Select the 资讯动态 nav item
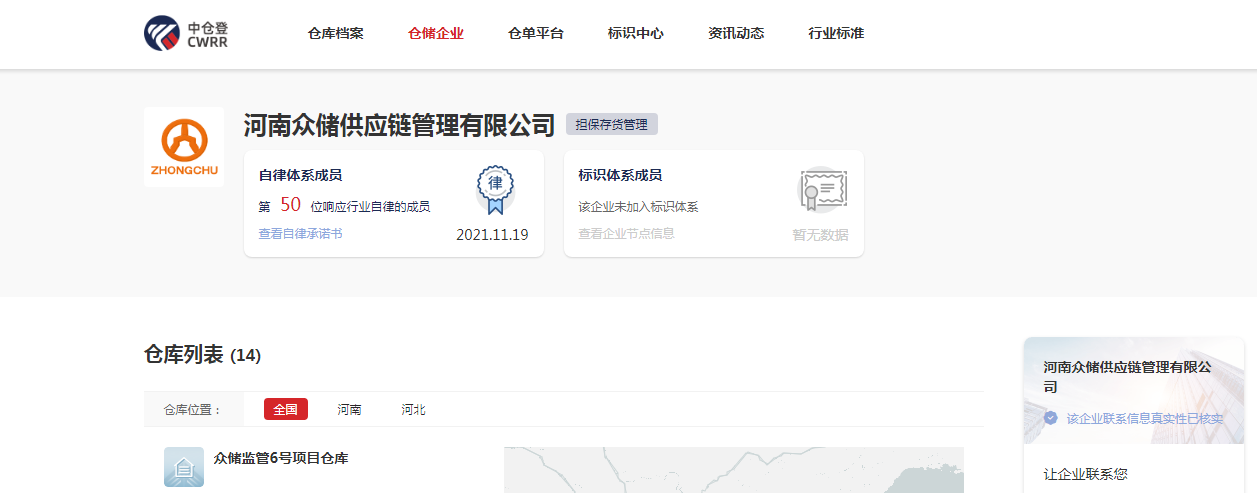Image resolution: width=1257 pixels, height=493 pixels. click(736, 33)
